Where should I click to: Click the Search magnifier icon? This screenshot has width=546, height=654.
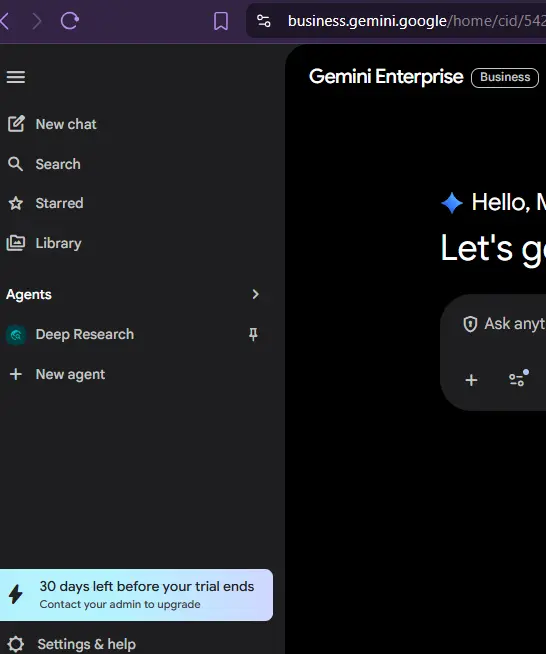click(15, 164)
